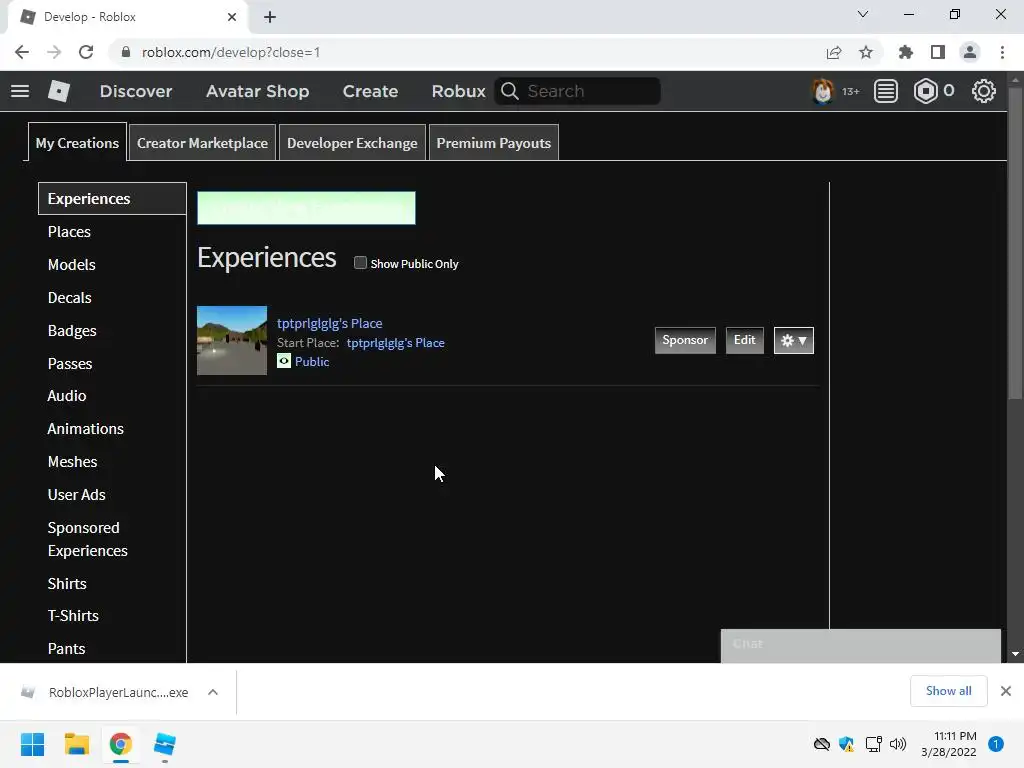Open browser extensions puzzle icon
This screenshot has width=1024, height=768.
pos(906,52)
